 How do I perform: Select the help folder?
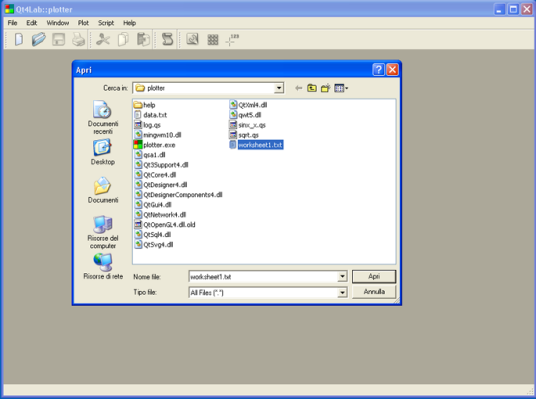(x=145, y=105)
